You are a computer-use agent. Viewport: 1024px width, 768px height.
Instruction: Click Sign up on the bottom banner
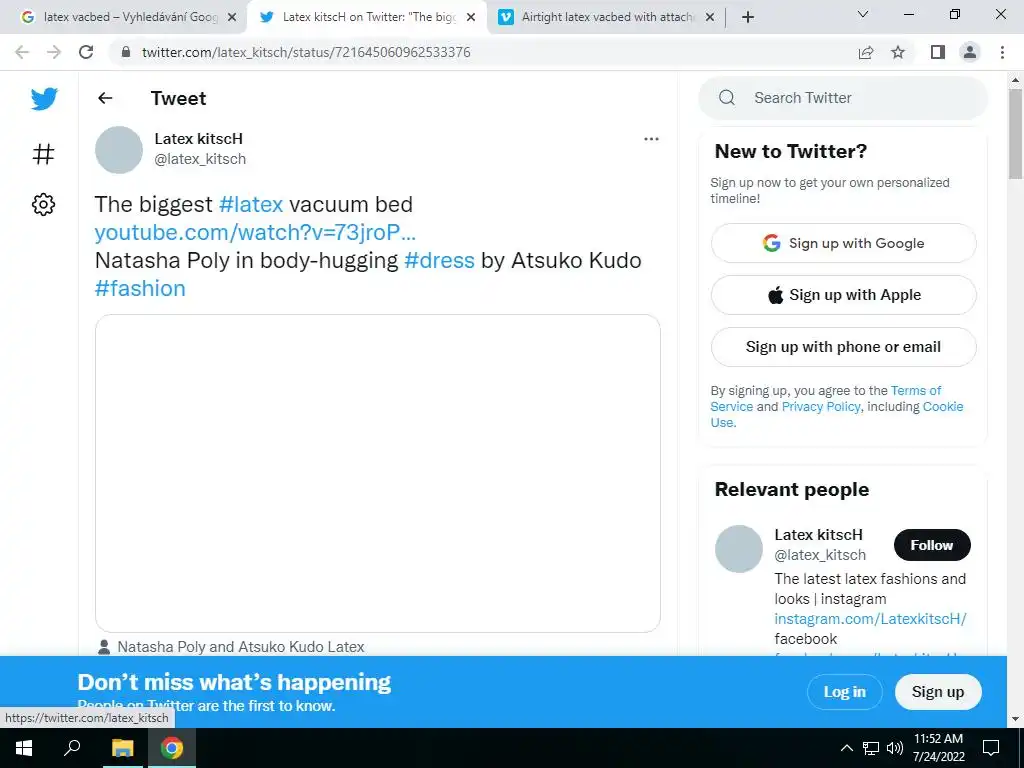[x=938, y=692]
